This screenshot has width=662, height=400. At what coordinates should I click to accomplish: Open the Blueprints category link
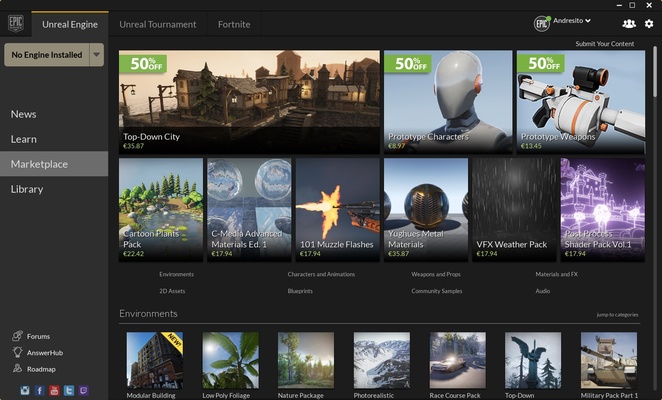300,291
